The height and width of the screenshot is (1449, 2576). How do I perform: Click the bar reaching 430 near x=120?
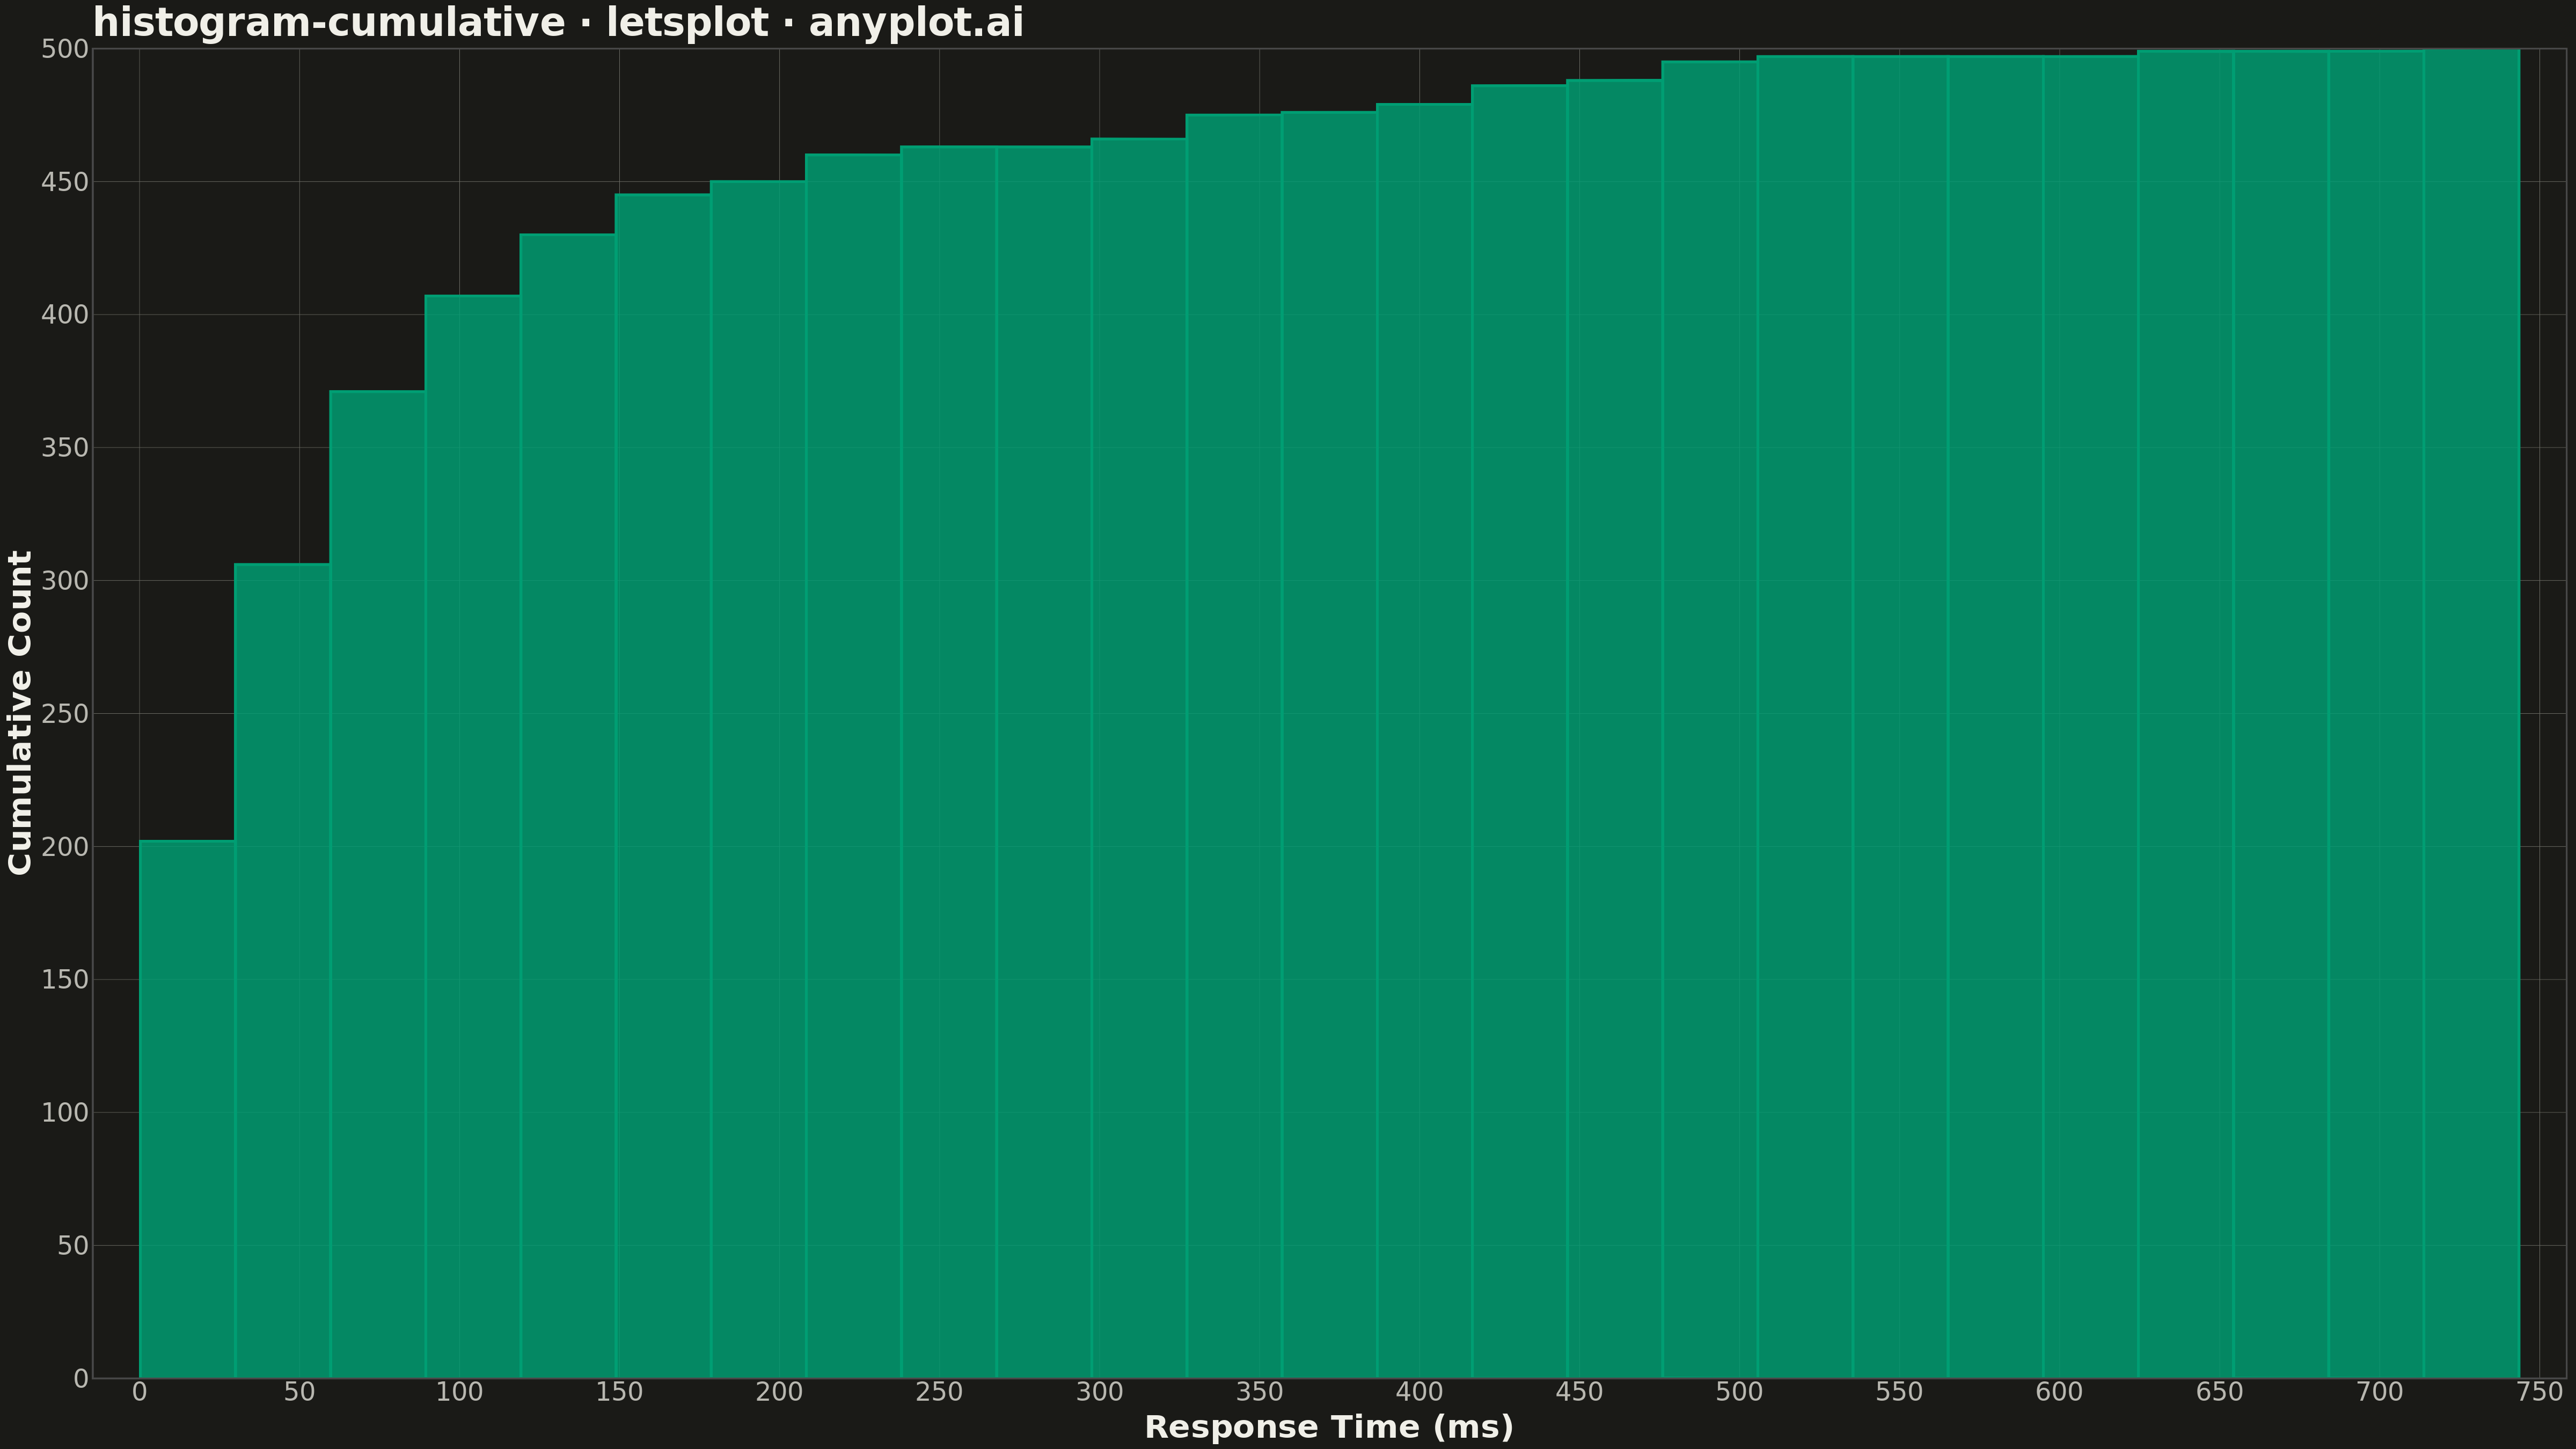568,806
